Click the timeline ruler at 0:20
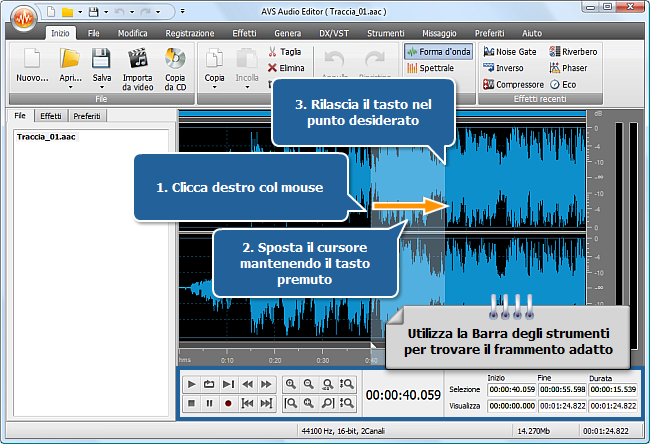Screen dimensions: 650x444 coord(275,361)
